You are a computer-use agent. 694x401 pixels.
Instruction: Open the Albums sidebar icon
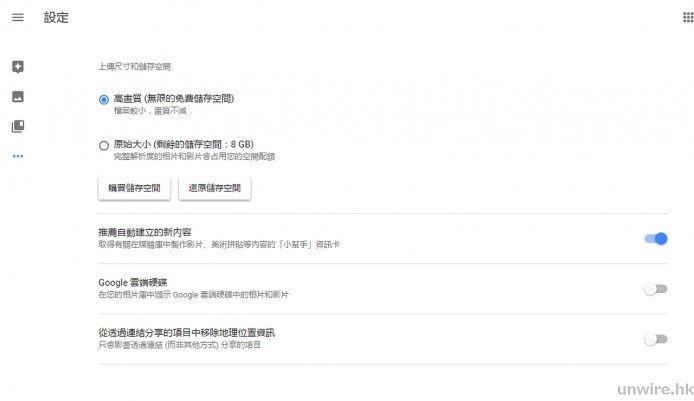pos(17,126)
